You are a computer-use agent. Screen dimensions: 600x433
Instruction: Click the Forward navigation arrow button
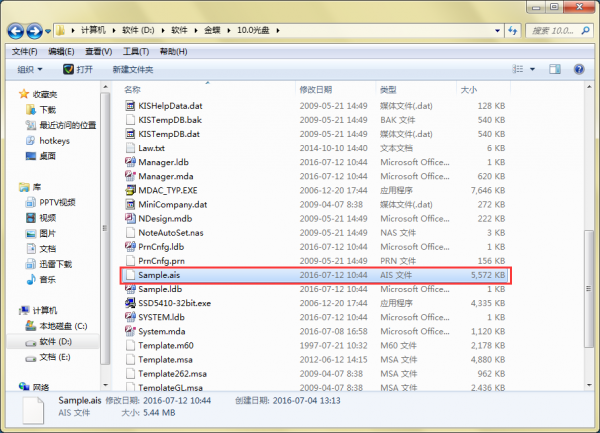(x=36, y=32)
